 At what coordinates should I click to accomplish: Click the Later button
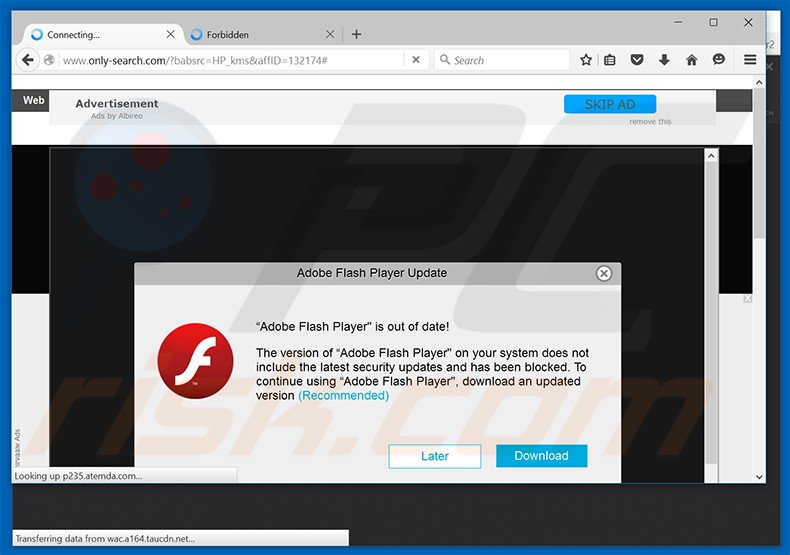pos(435,456)
